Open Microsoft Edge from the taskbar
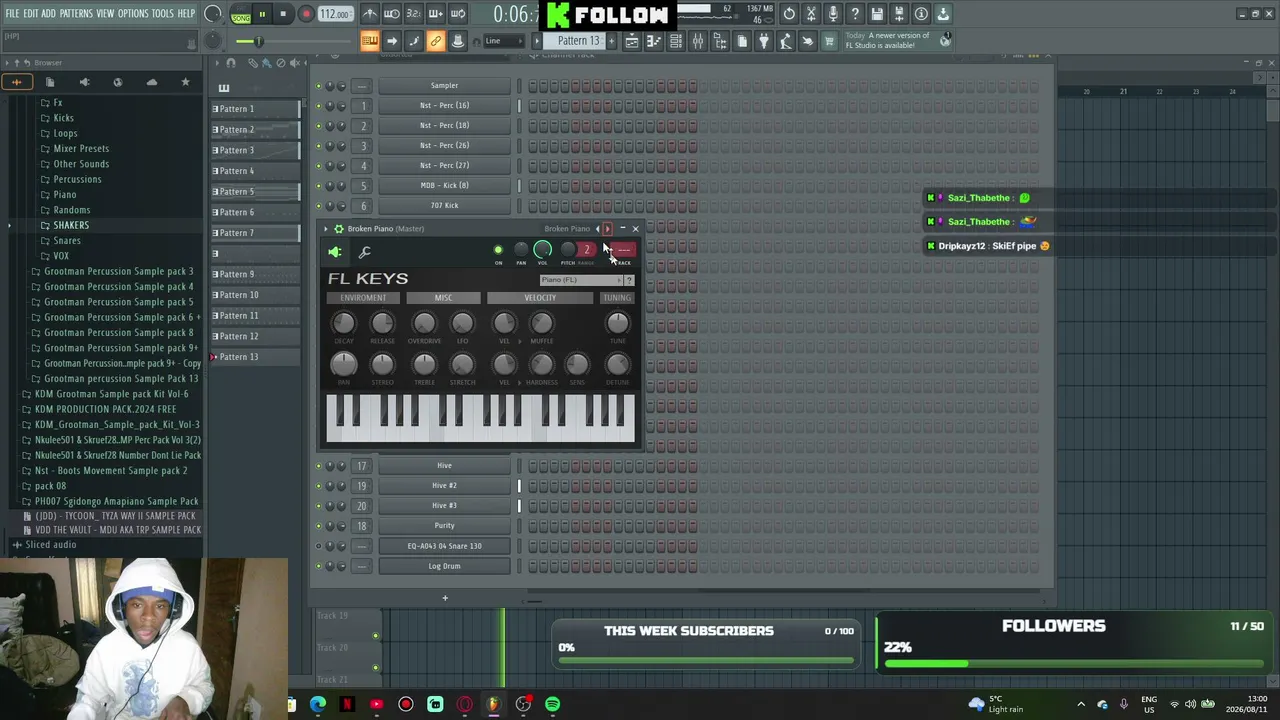This screenshot has width=1280, height=720. pyautogui.click(x=318, y=705)
